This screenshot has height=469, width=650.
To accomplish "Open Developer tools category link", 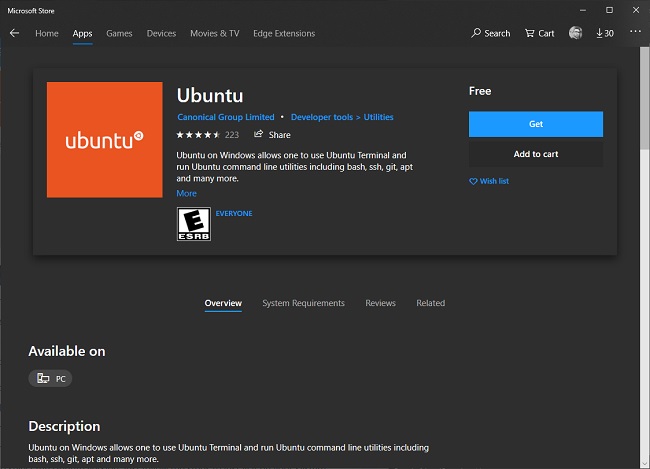I will tap(322, 117).
